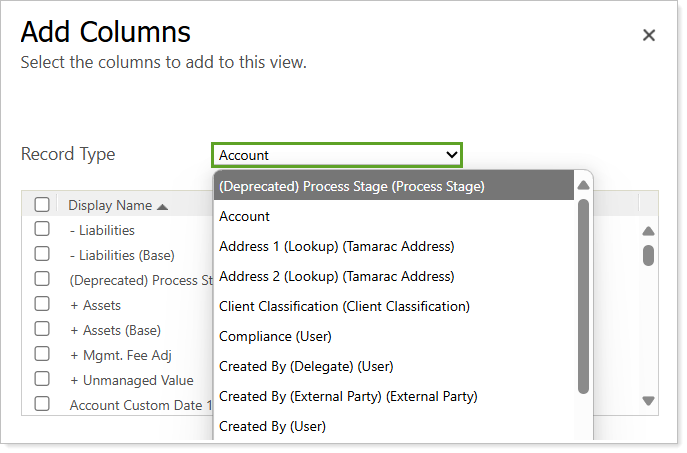
Task: Check the '- Liabilities (Base)' checkbox
Action: [x=42, y=254]
